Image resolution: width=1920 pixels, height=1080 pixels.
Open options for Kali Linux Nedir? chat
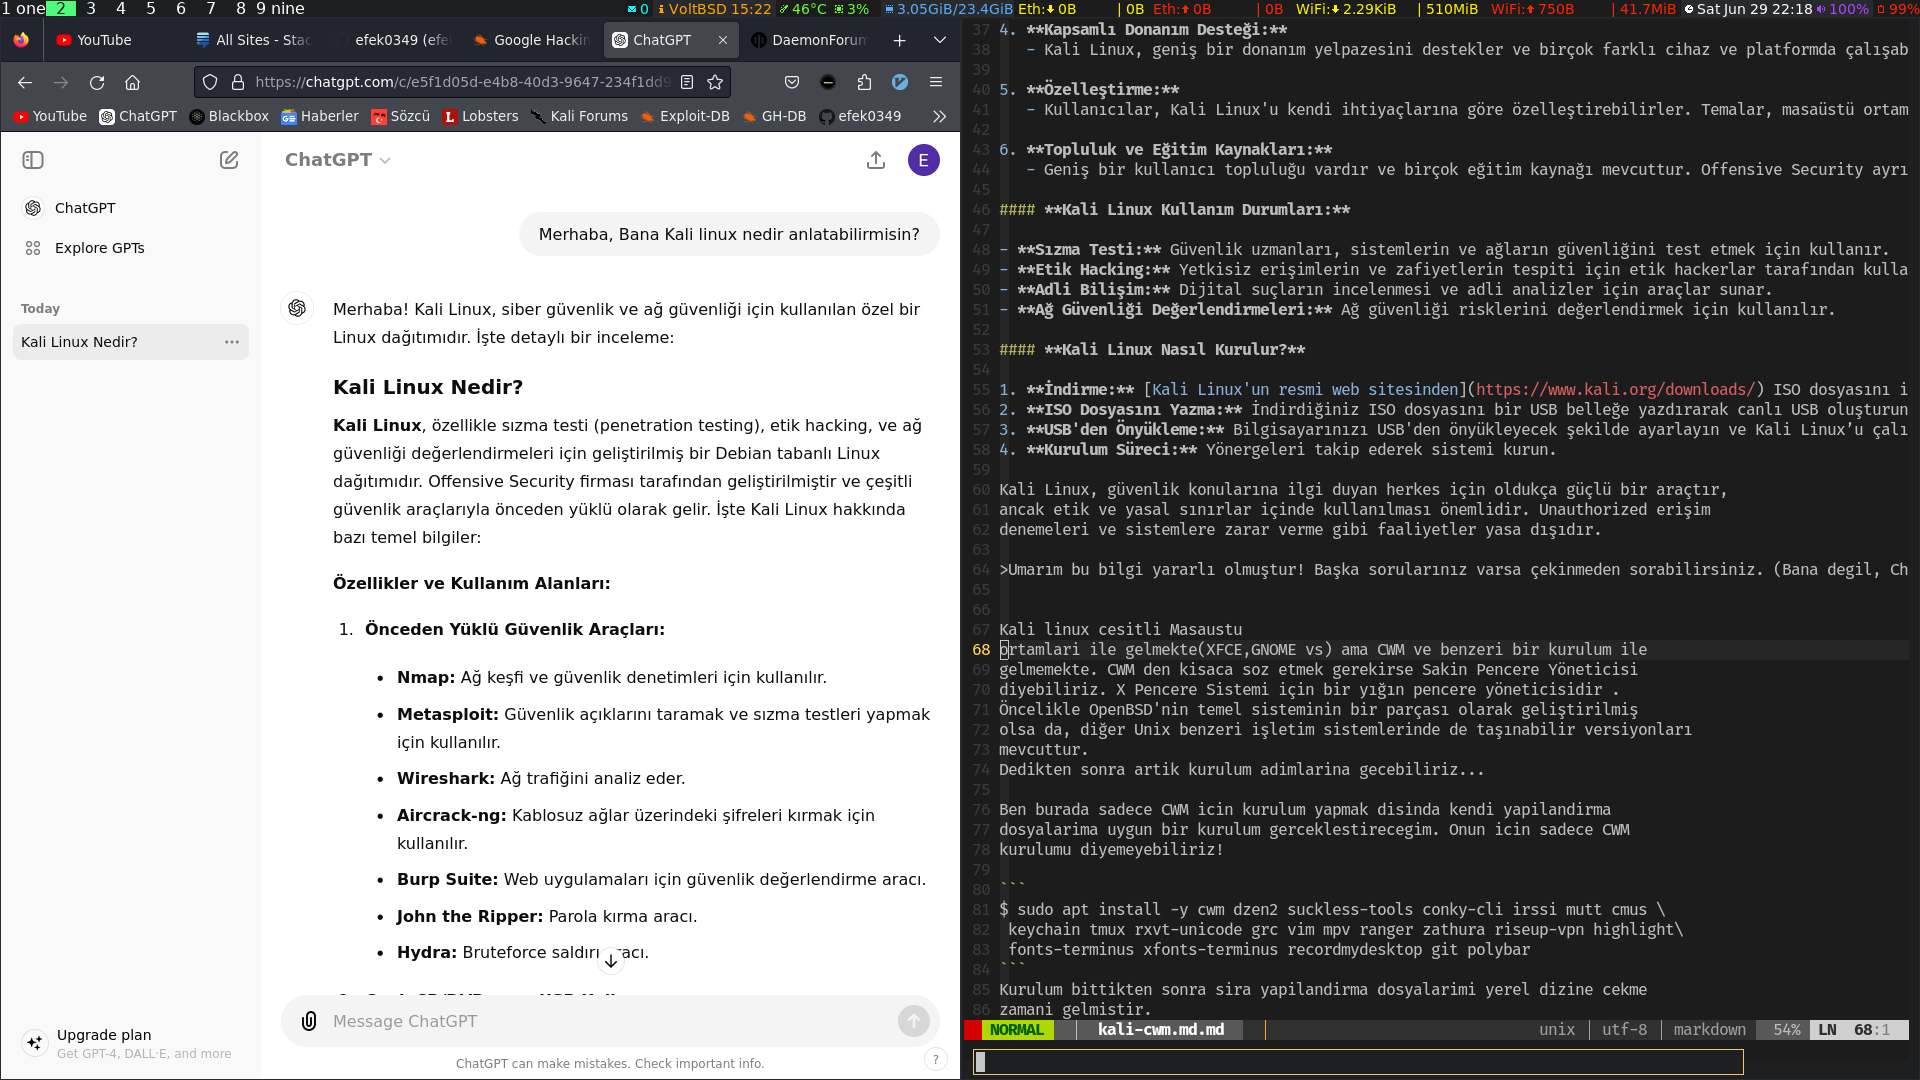pyautogui.click(x=232, y=342)
